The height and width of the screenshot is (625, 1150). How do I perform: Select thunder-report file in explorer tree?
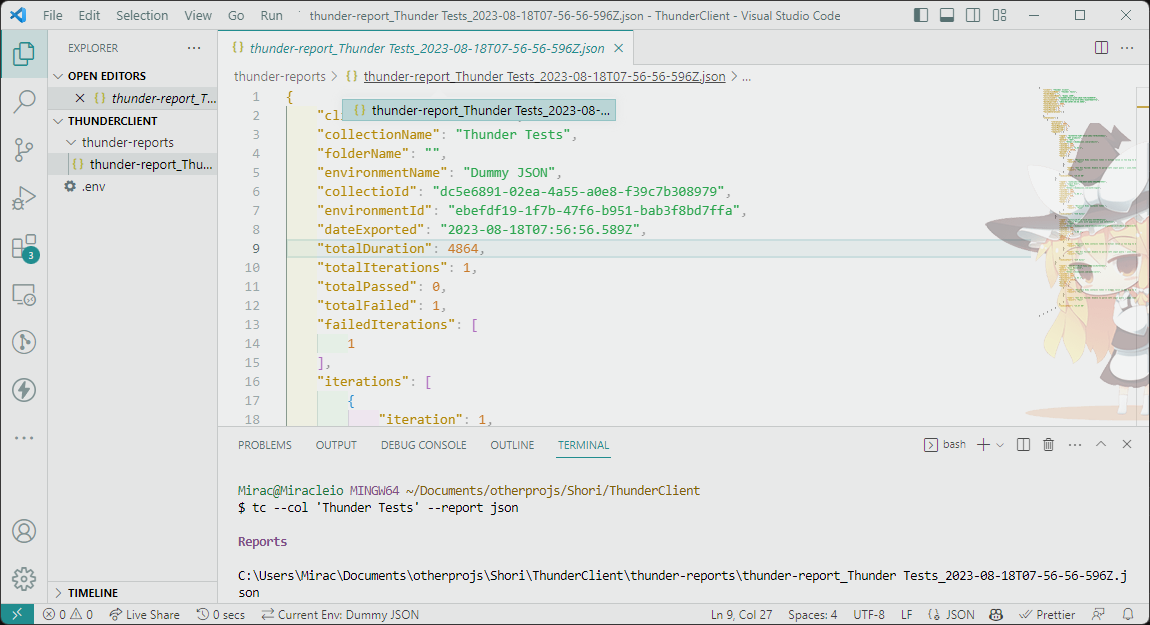(x=133, y=164)
